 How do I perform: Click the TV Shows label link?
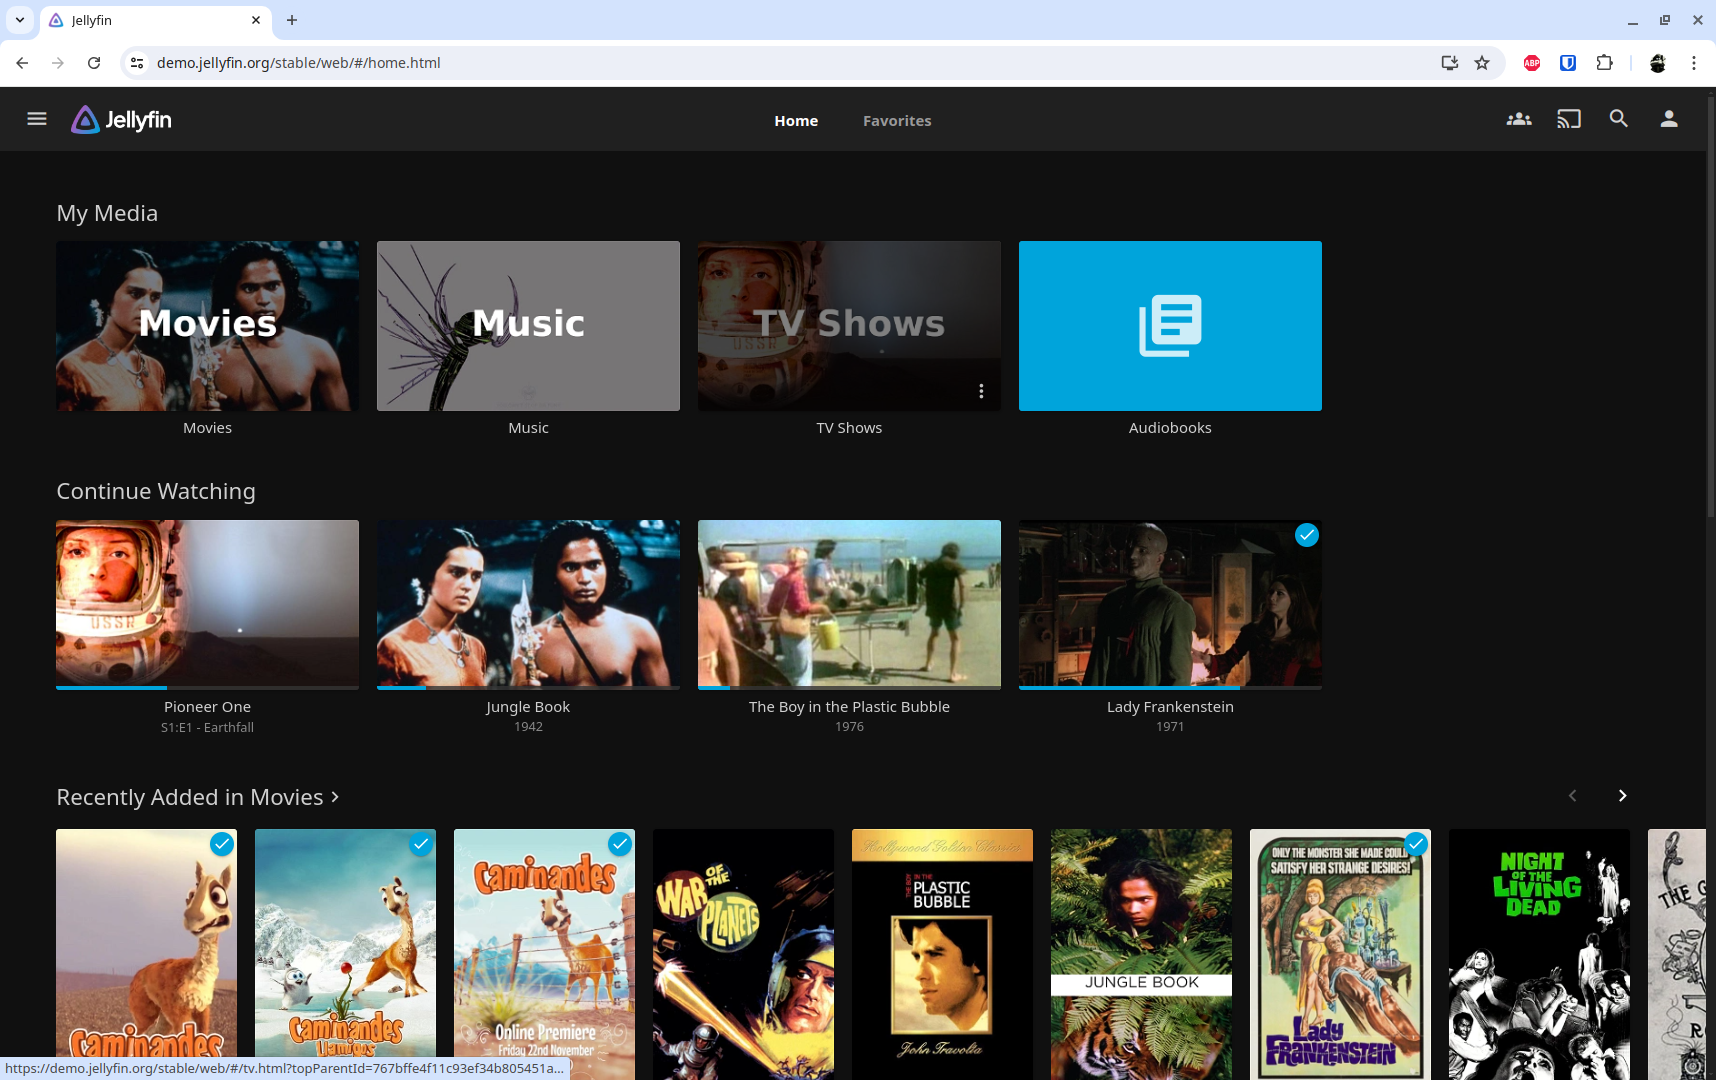click(x=849, y=428)
